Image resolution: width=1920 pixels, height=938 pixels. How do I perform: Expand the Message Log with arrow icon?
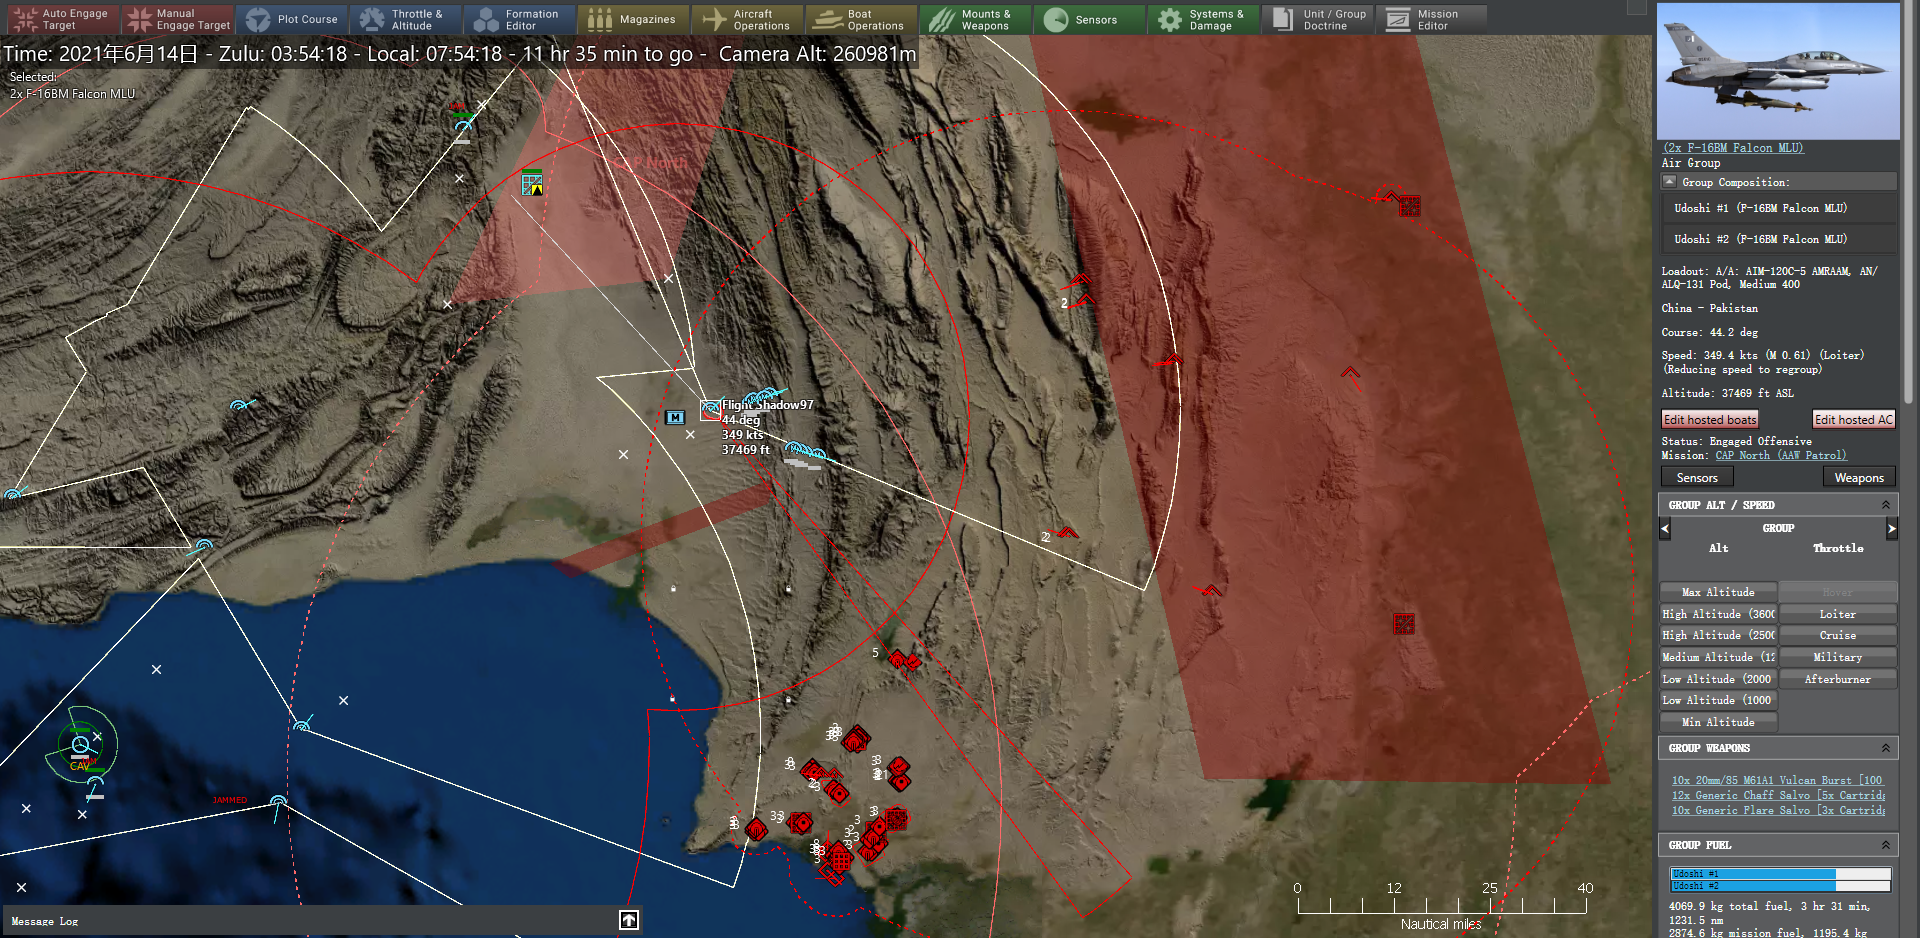(x=629, y=920)
